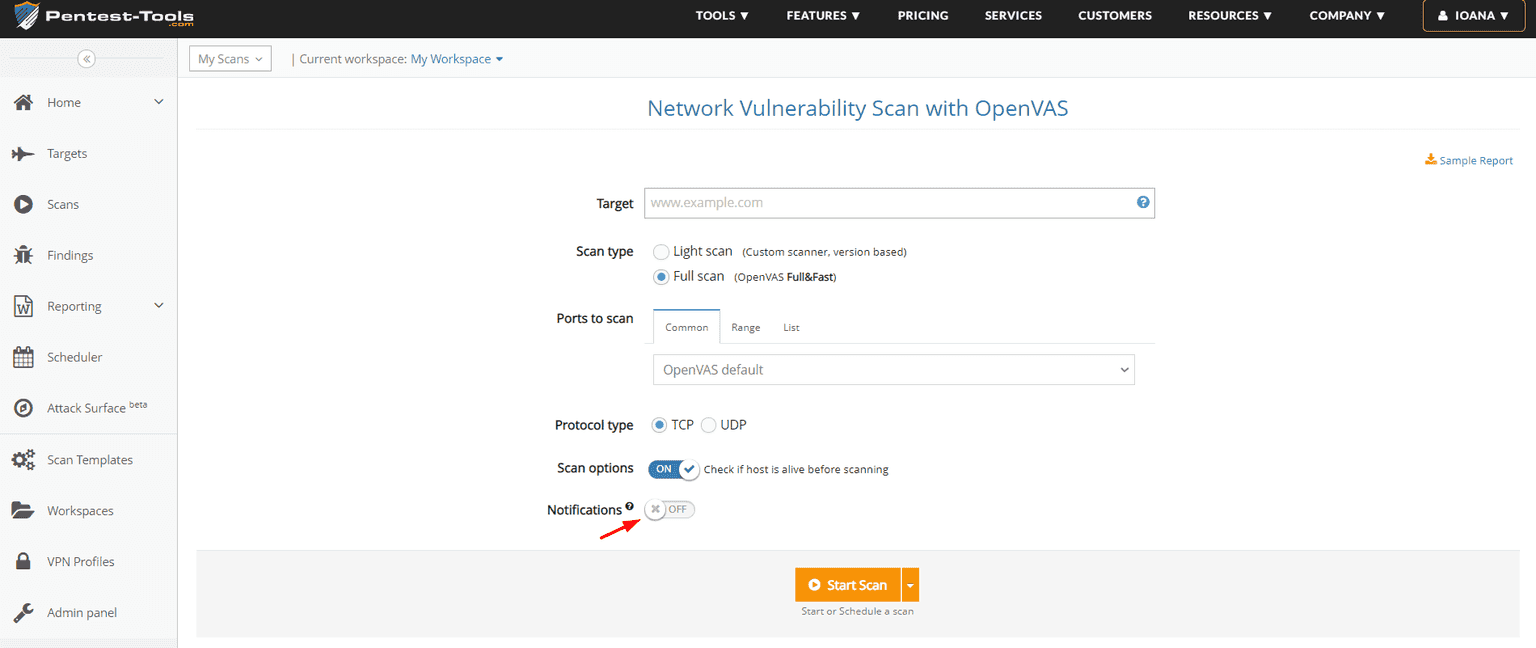Choose the UDP protocol type
1536x648 pixels.
pos(709,425)
